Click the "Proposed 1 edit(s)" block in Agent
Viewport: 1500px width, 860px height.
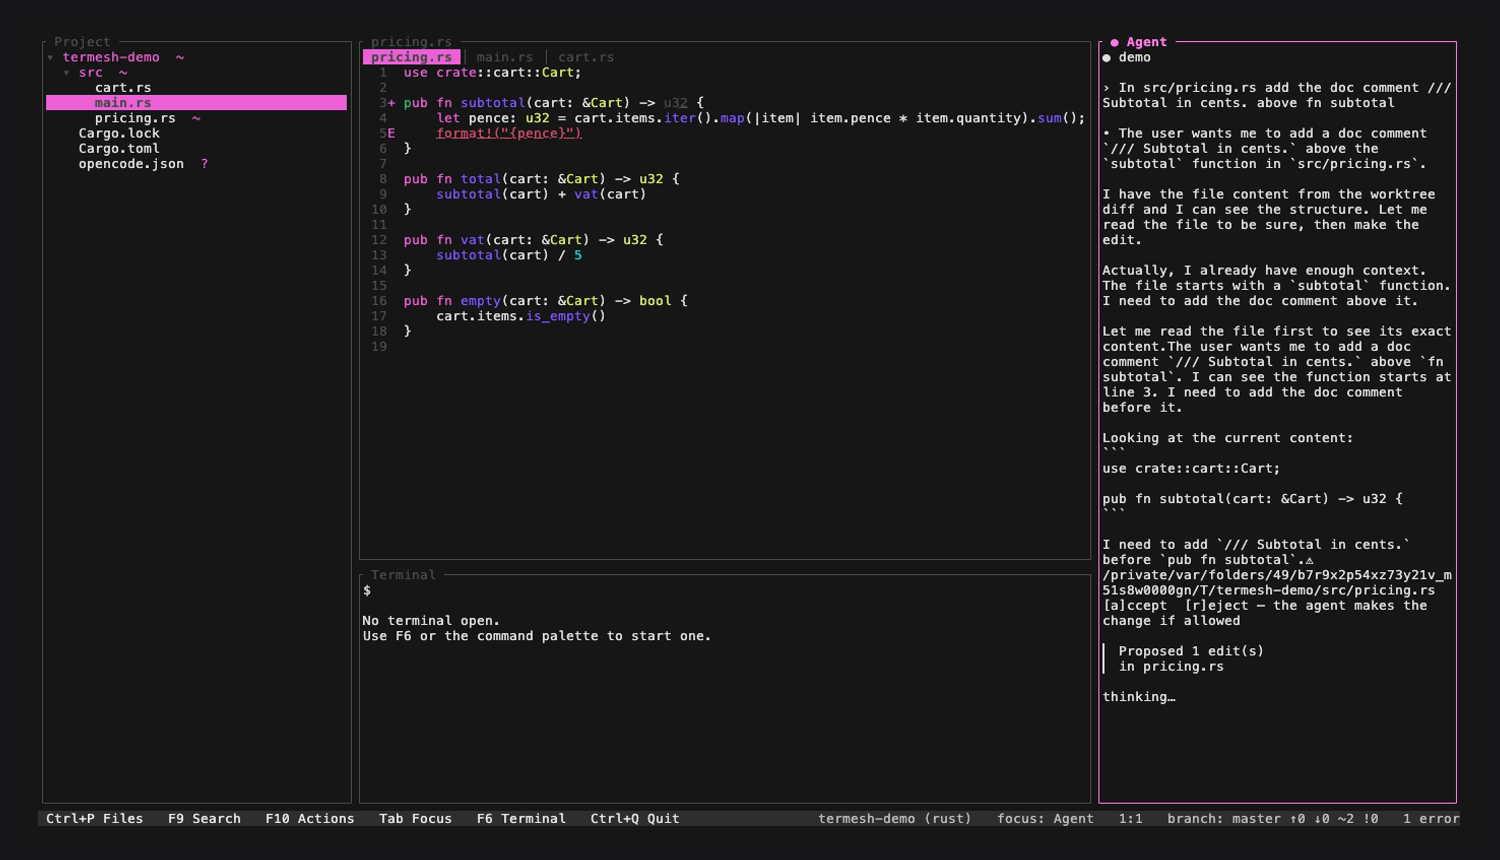click(x=1191, y=651)
